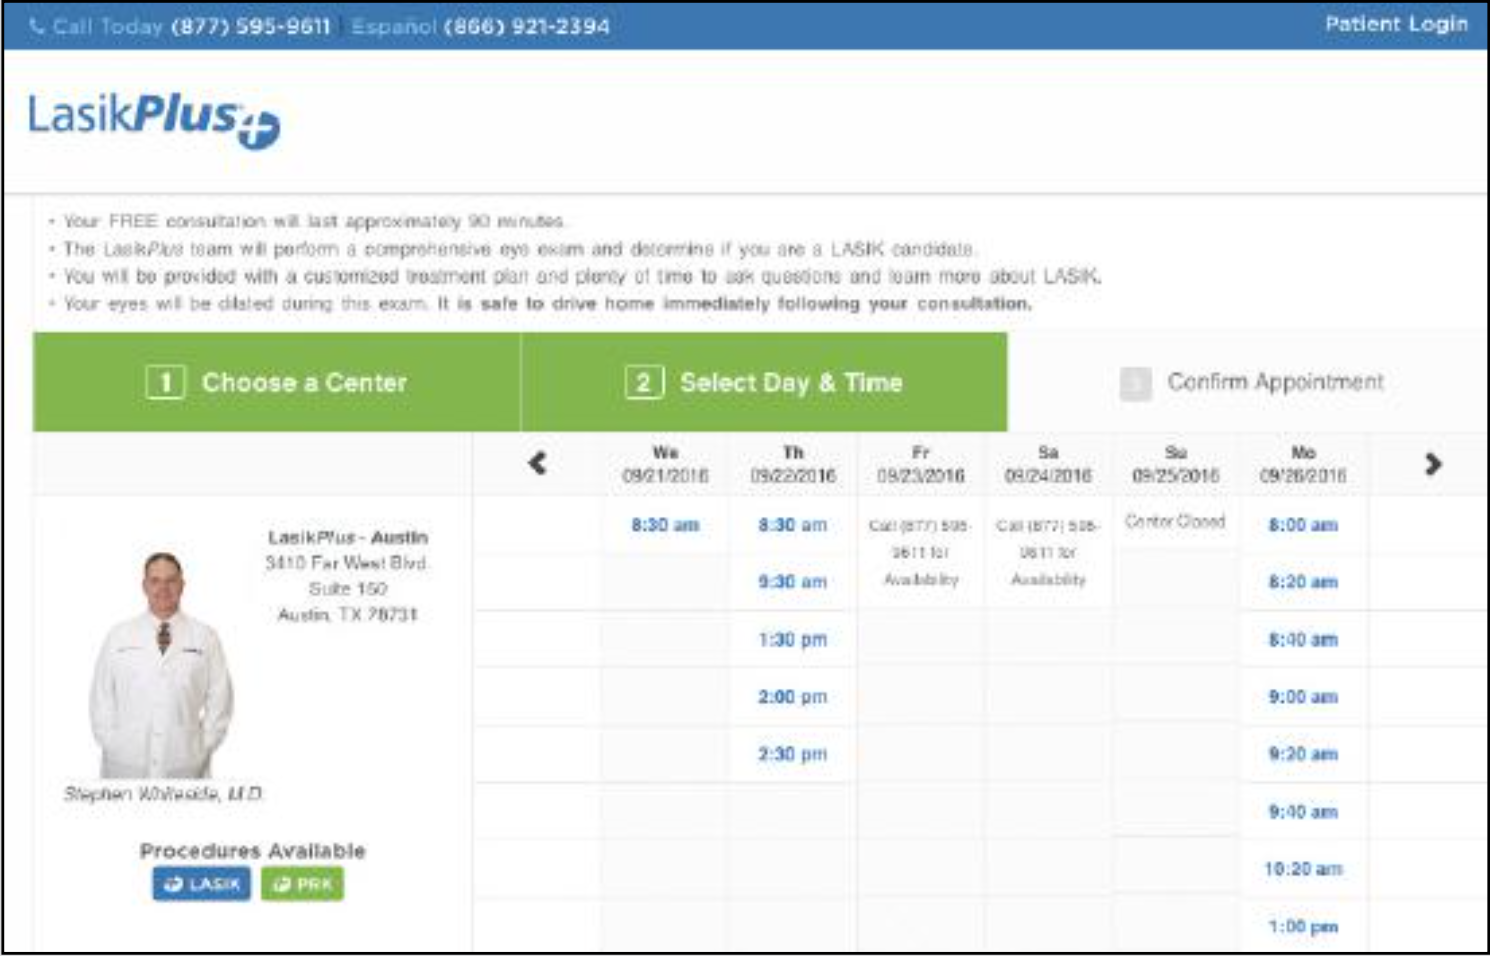
Task: Click the Su 09/25/2016 column header
Action: point(1176,464)
